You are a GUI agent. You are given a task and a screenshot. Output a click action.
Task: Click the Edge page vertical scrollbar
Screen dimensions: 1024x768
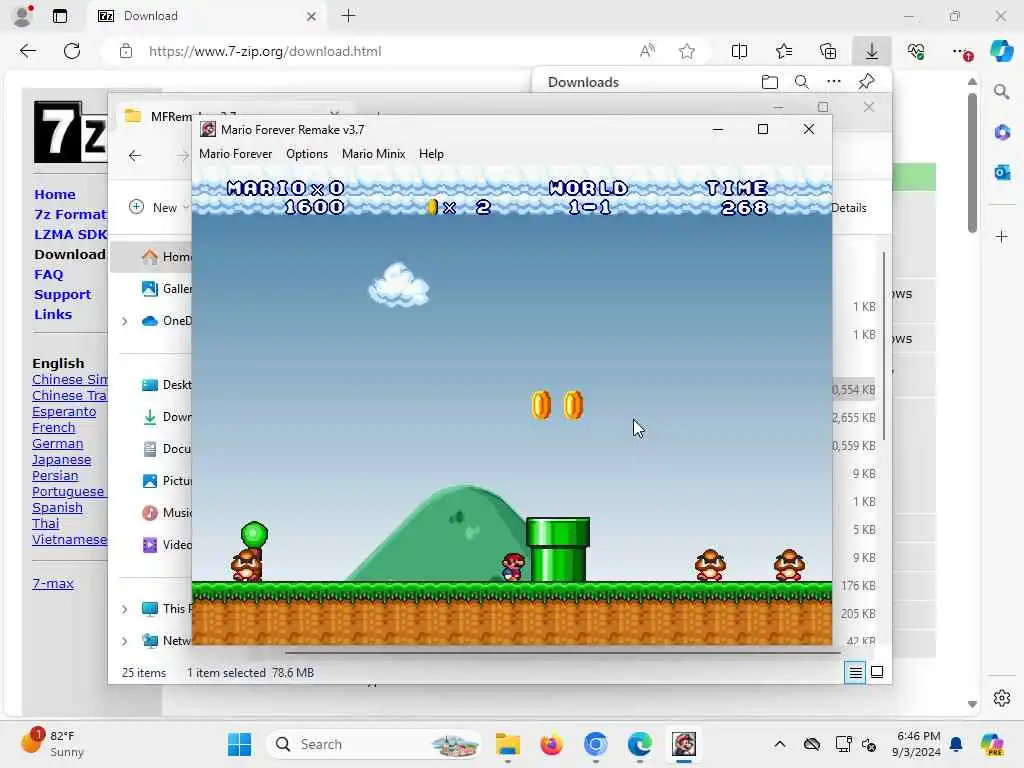pos(972,163)
